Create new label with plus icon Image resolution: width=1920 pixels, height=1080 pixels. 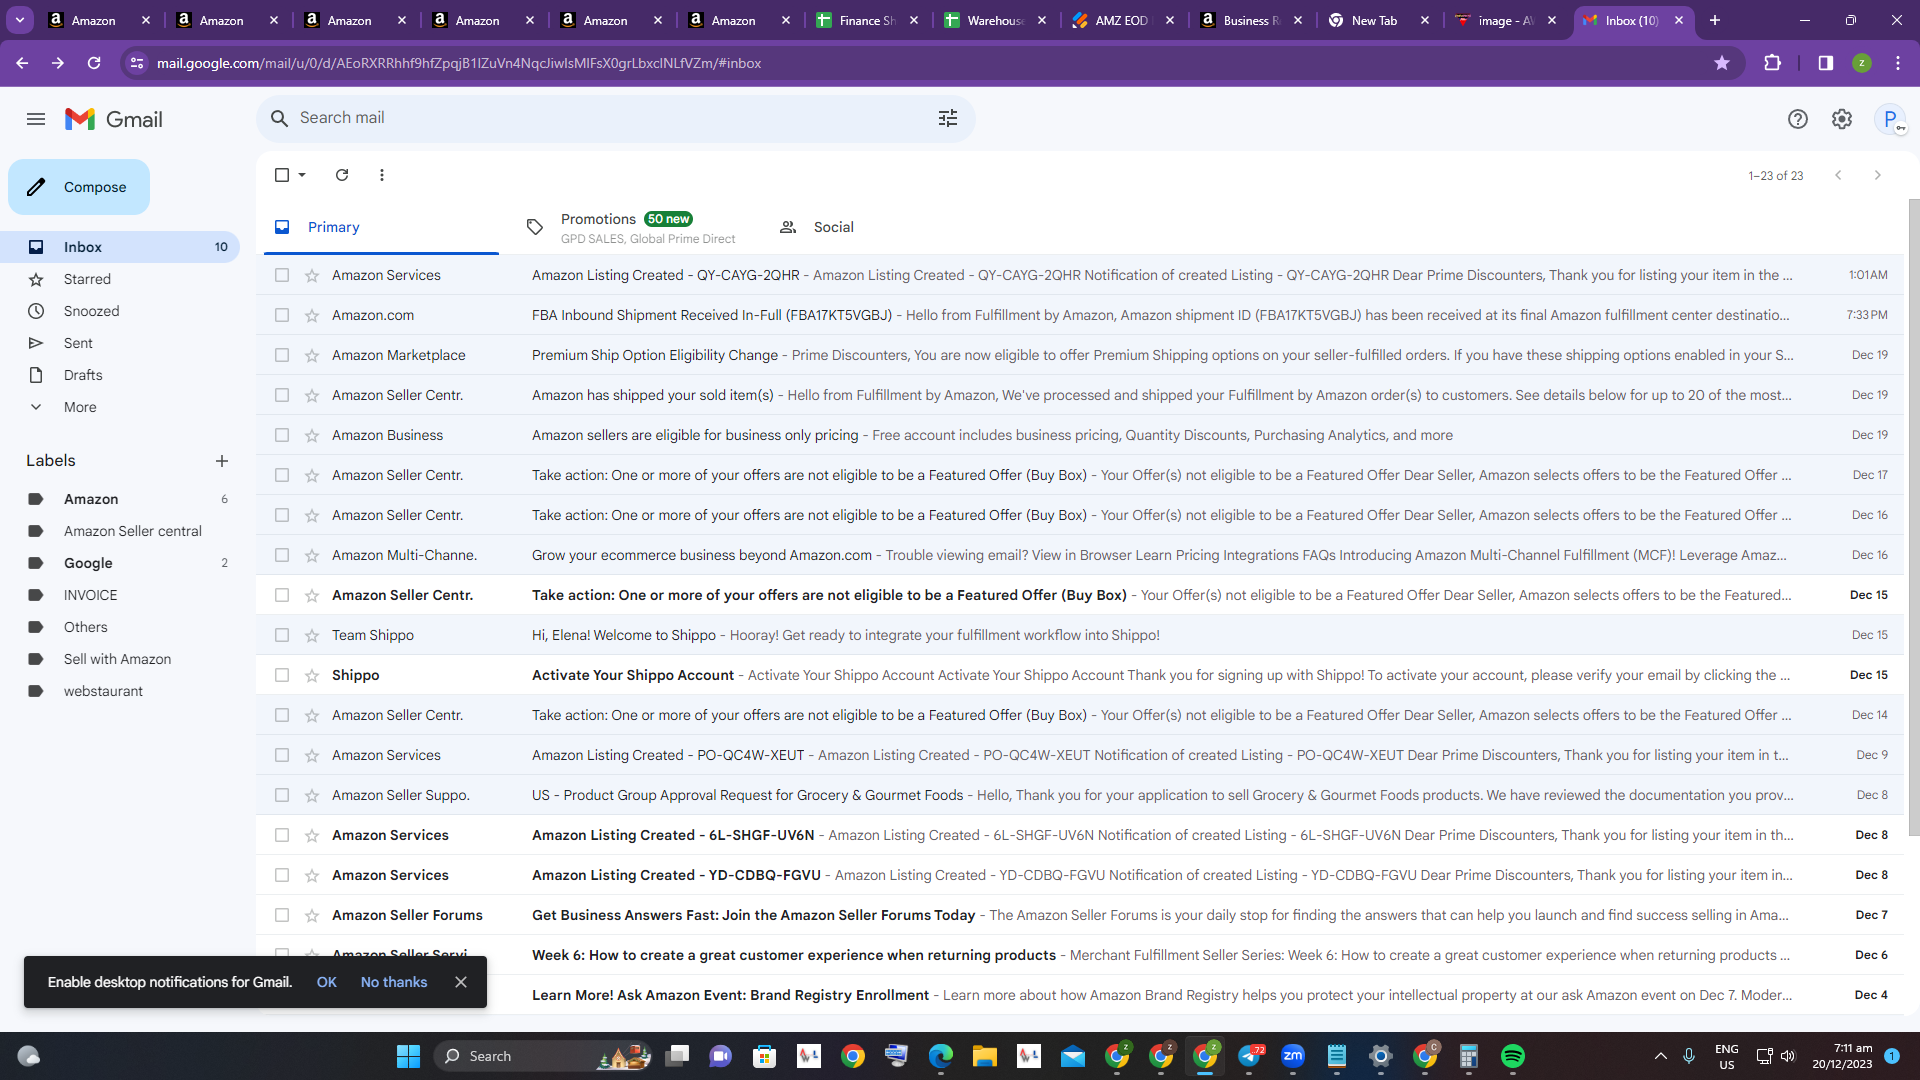tap(222, 461)
